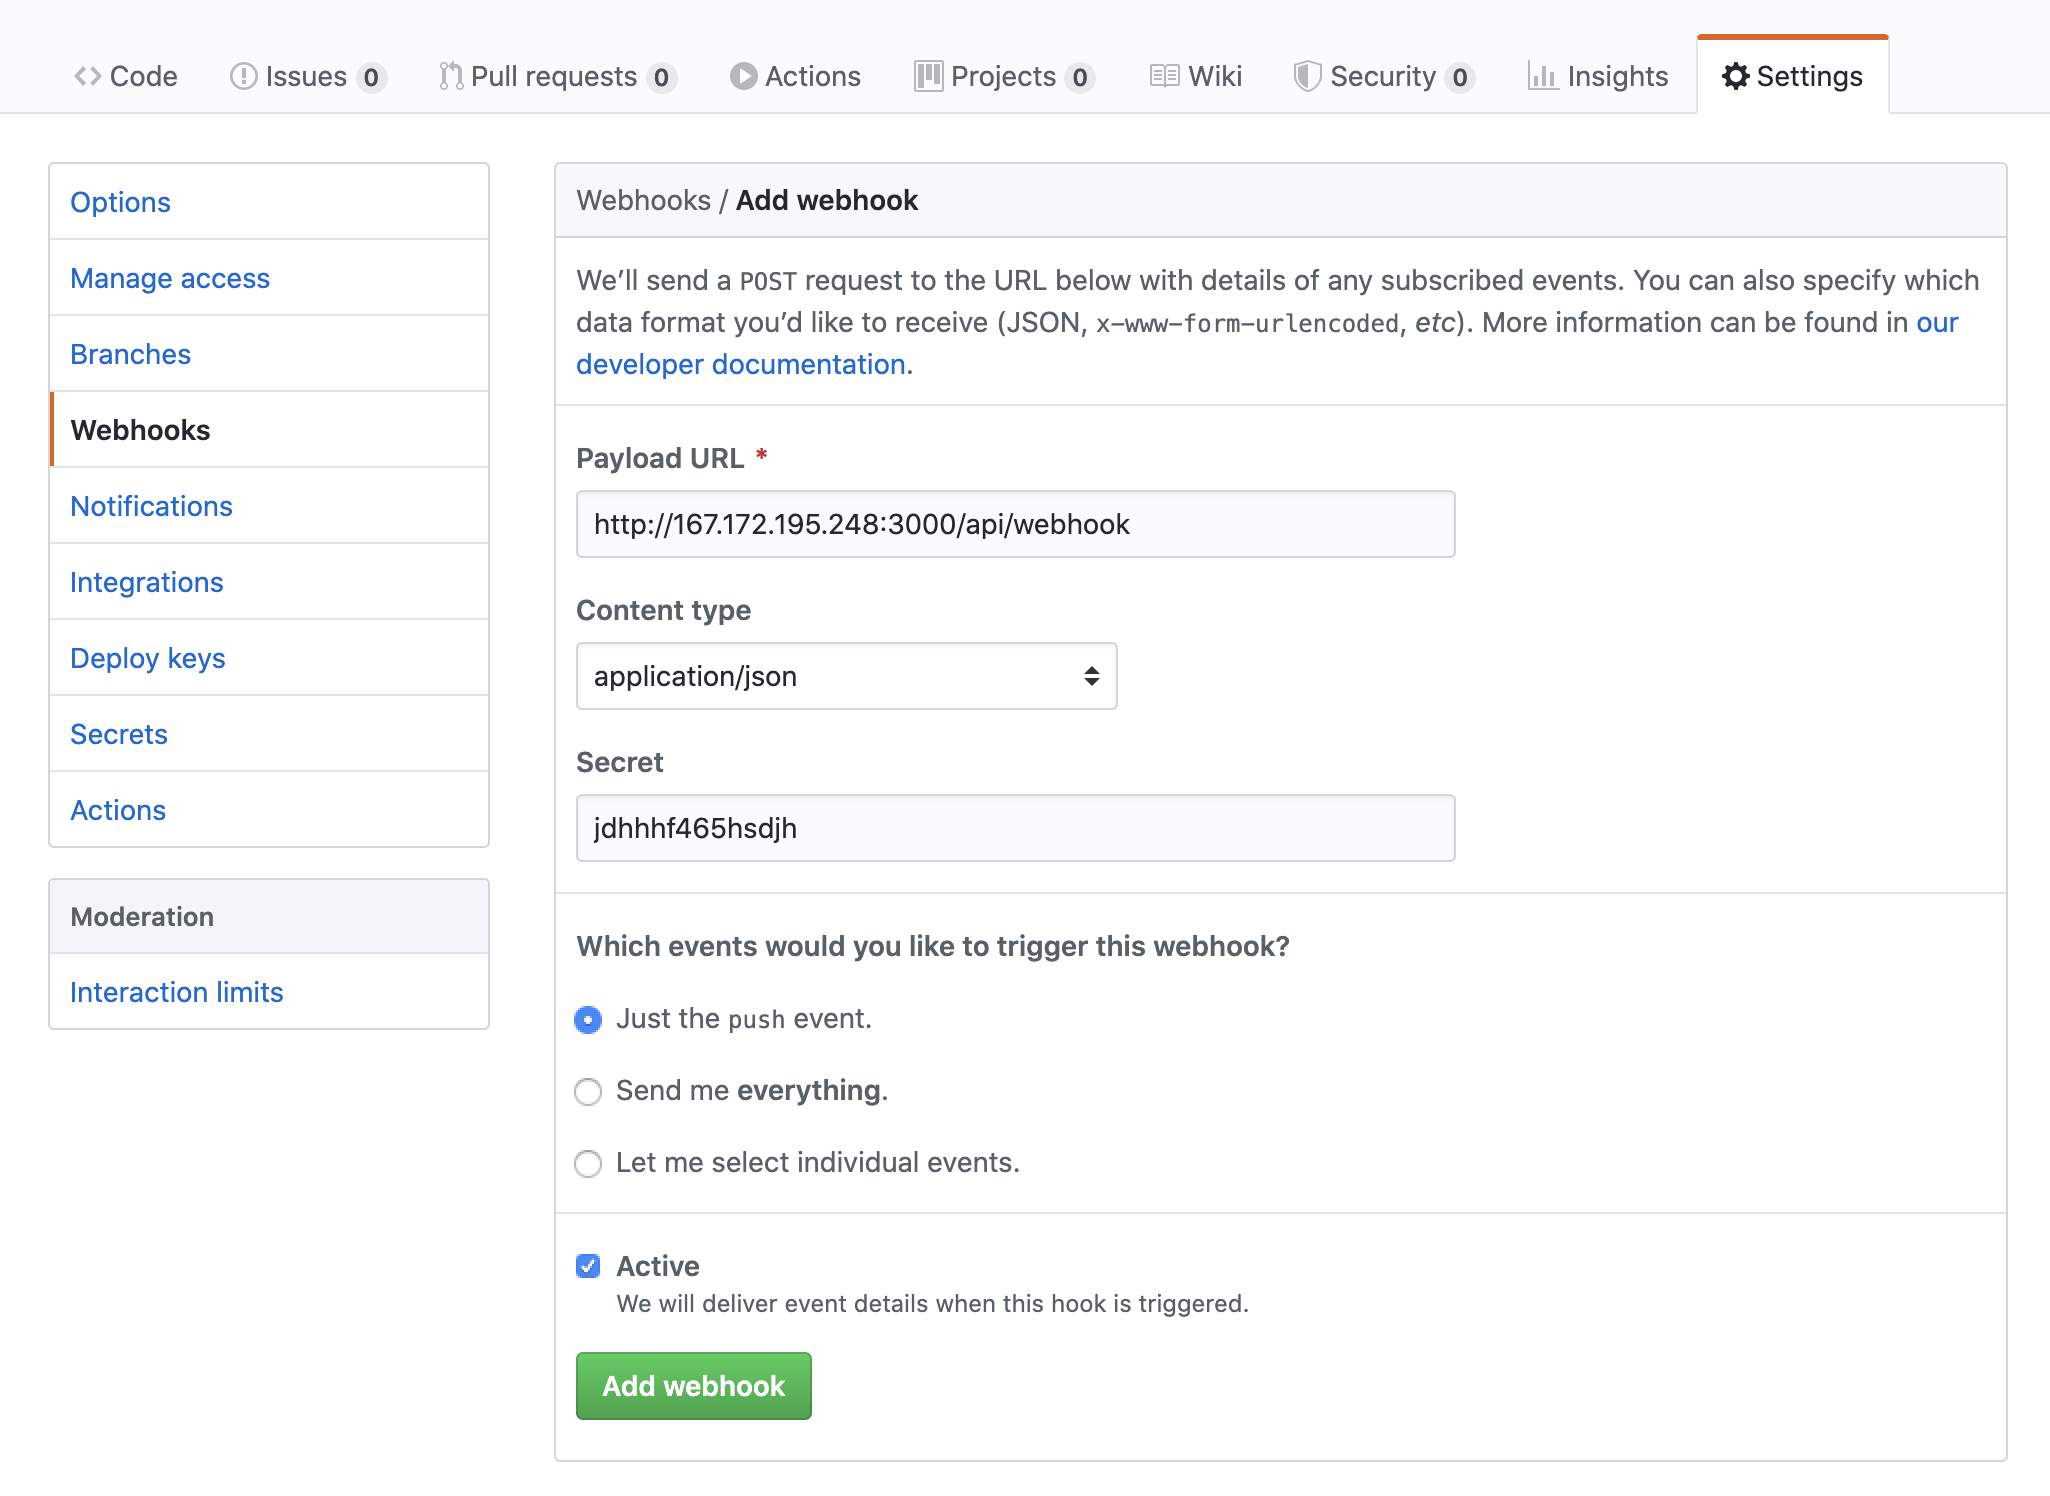Go to Branches settings
Image resolution: width=2050 pixels, height=1496 pixels.
pos(269,354)
